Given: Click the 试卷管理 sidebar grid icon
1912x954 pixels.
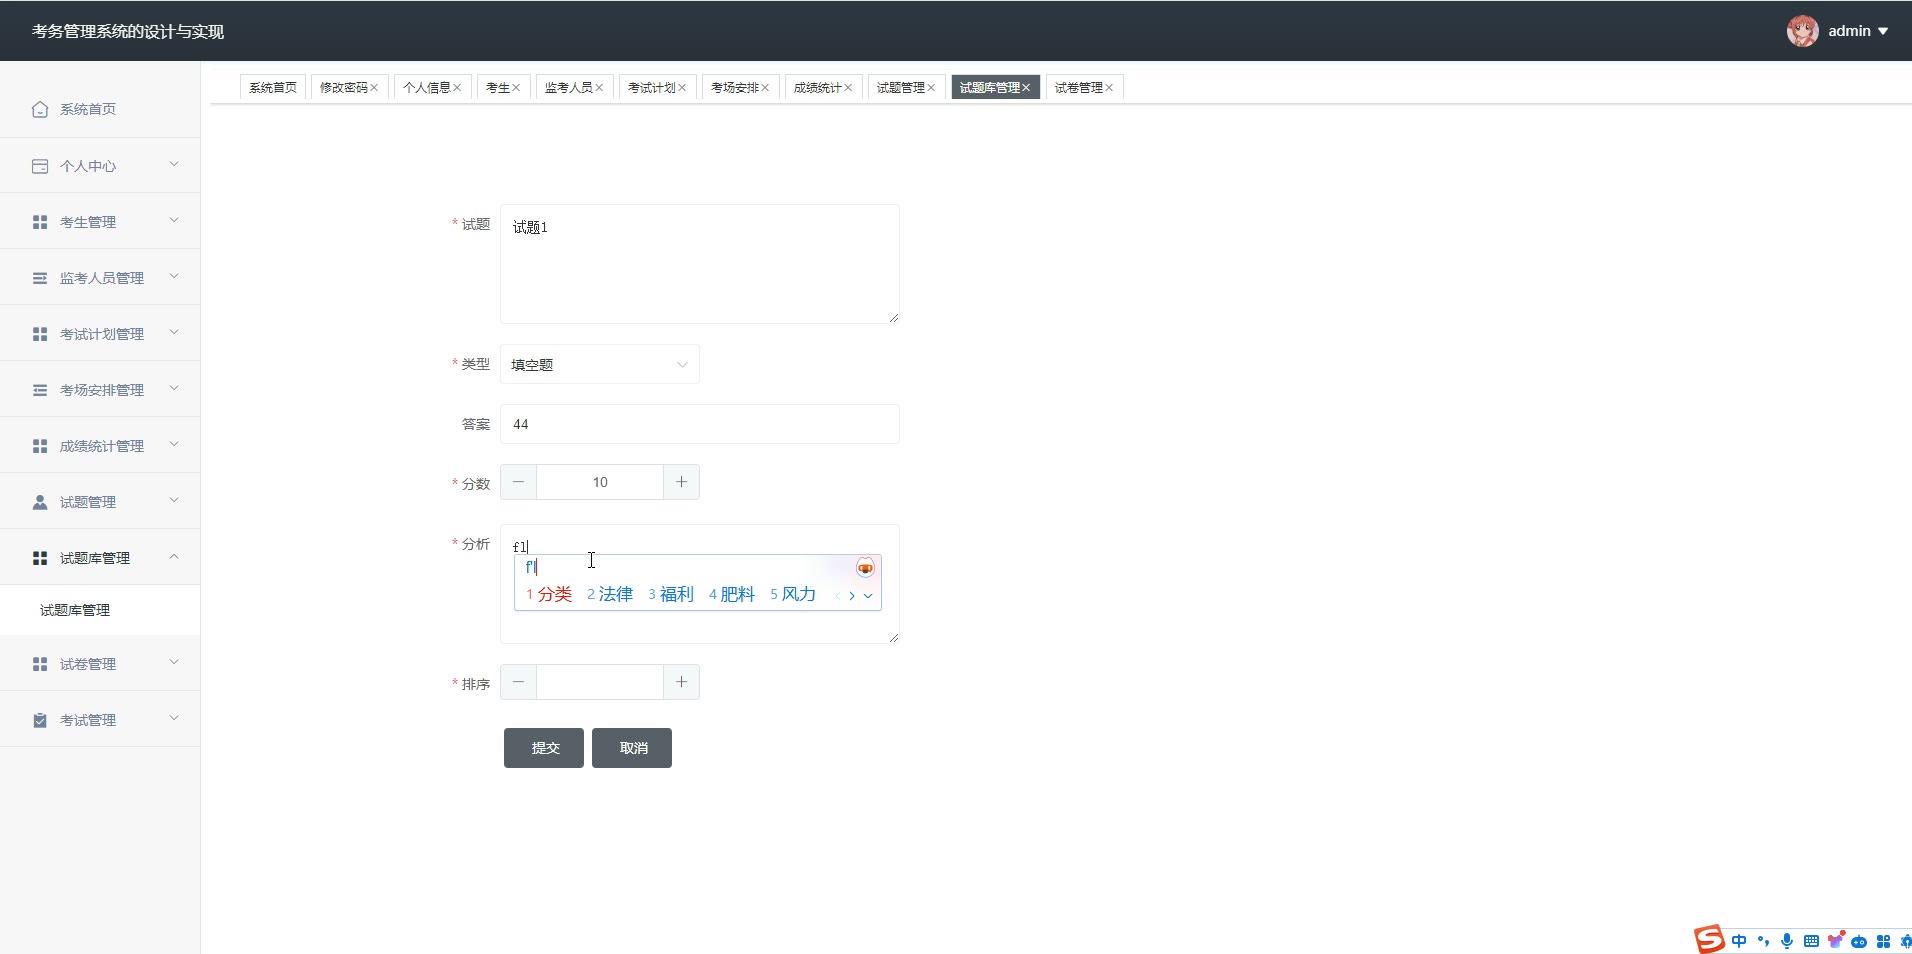Looking at the screenshot, I should pos(40,664).
